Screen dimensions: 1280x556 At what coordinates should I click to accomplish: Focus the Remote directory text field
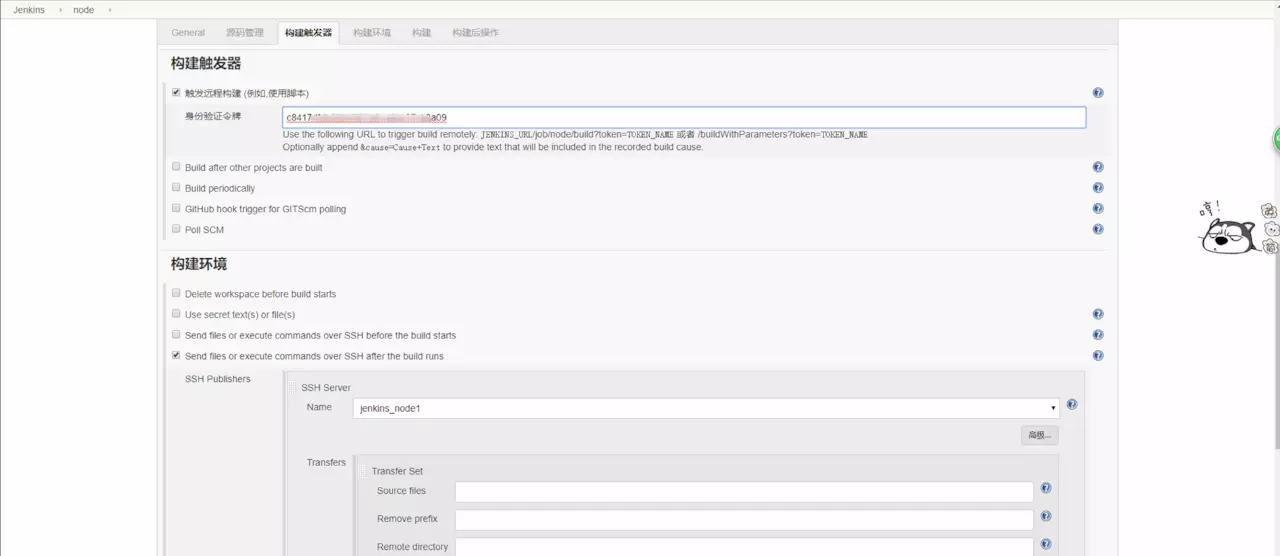tap(743, 547)
